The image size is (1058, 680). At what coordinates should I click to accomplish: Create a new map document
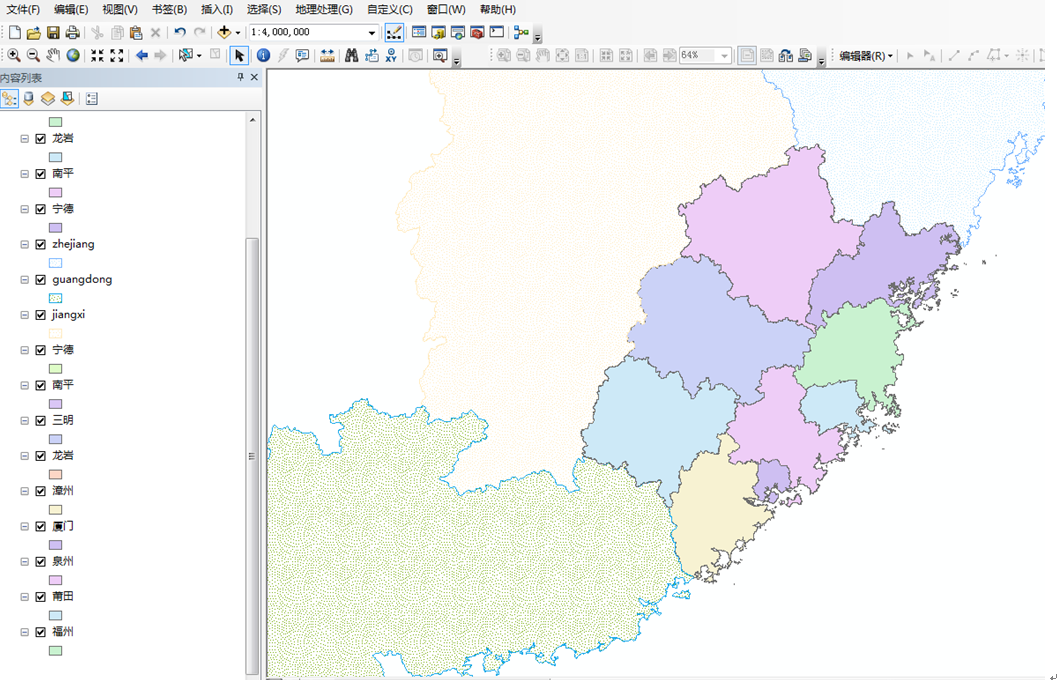point(14,32)
